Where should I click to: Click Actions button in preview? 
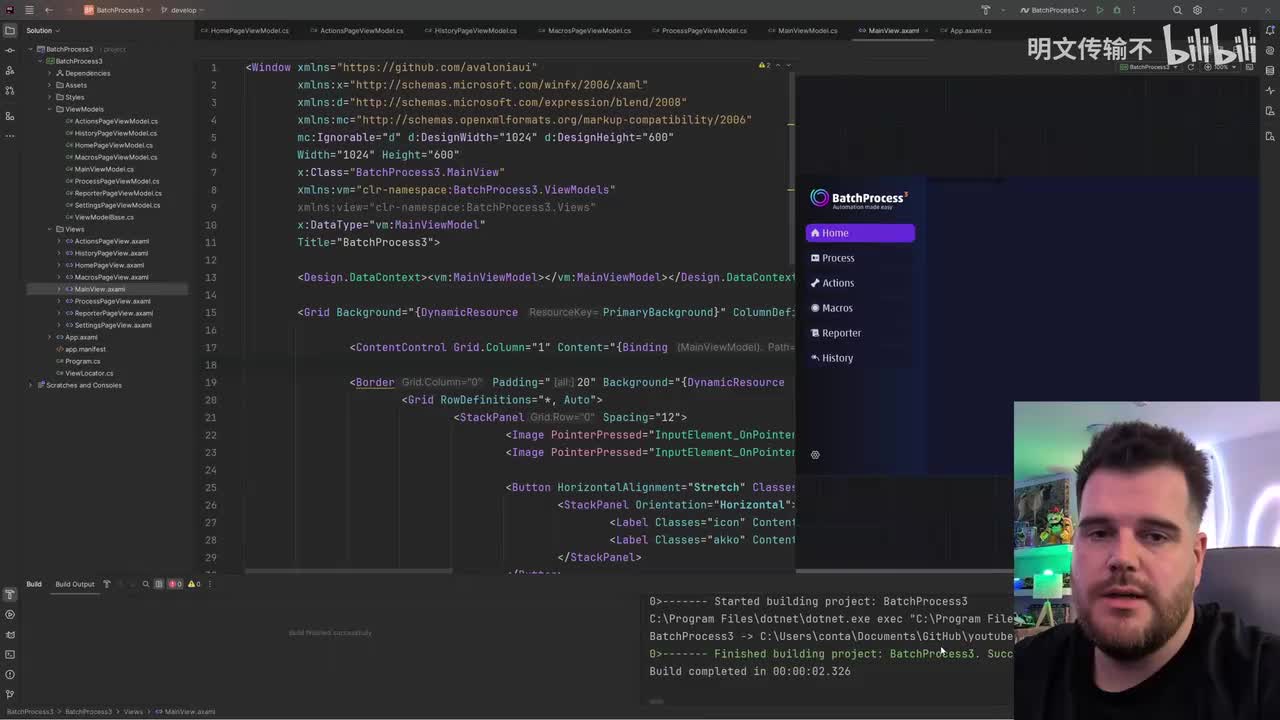860,283
